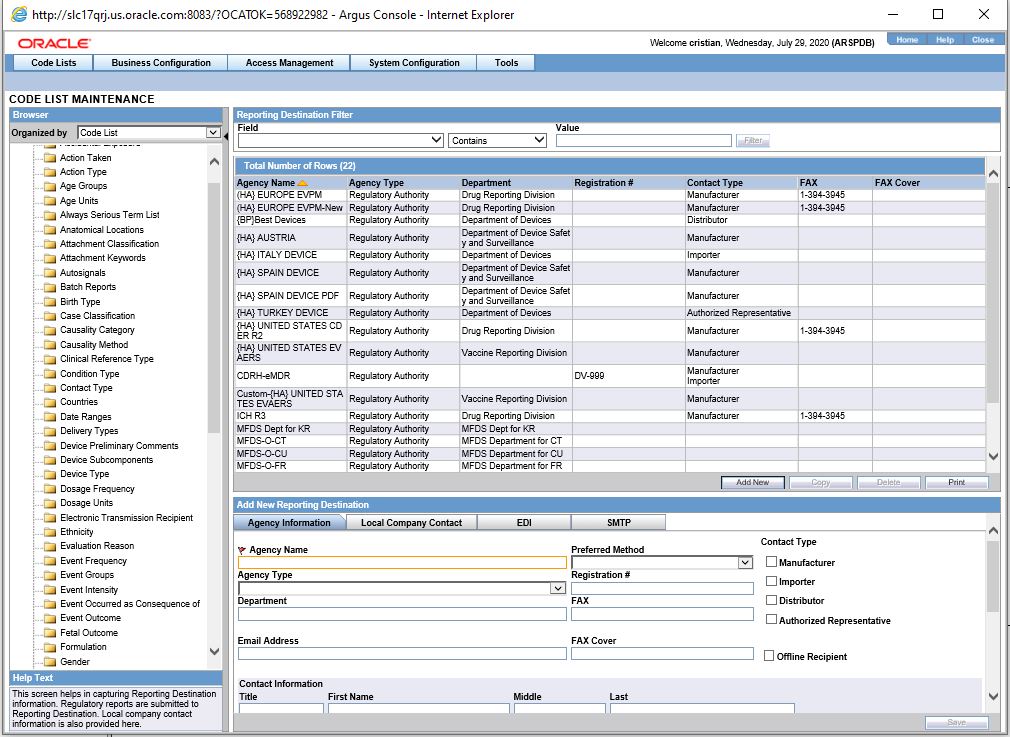Viewport: 1010px width, 737px height.
Task: Click the Action Taken folder icon
Action: point(49,158)
